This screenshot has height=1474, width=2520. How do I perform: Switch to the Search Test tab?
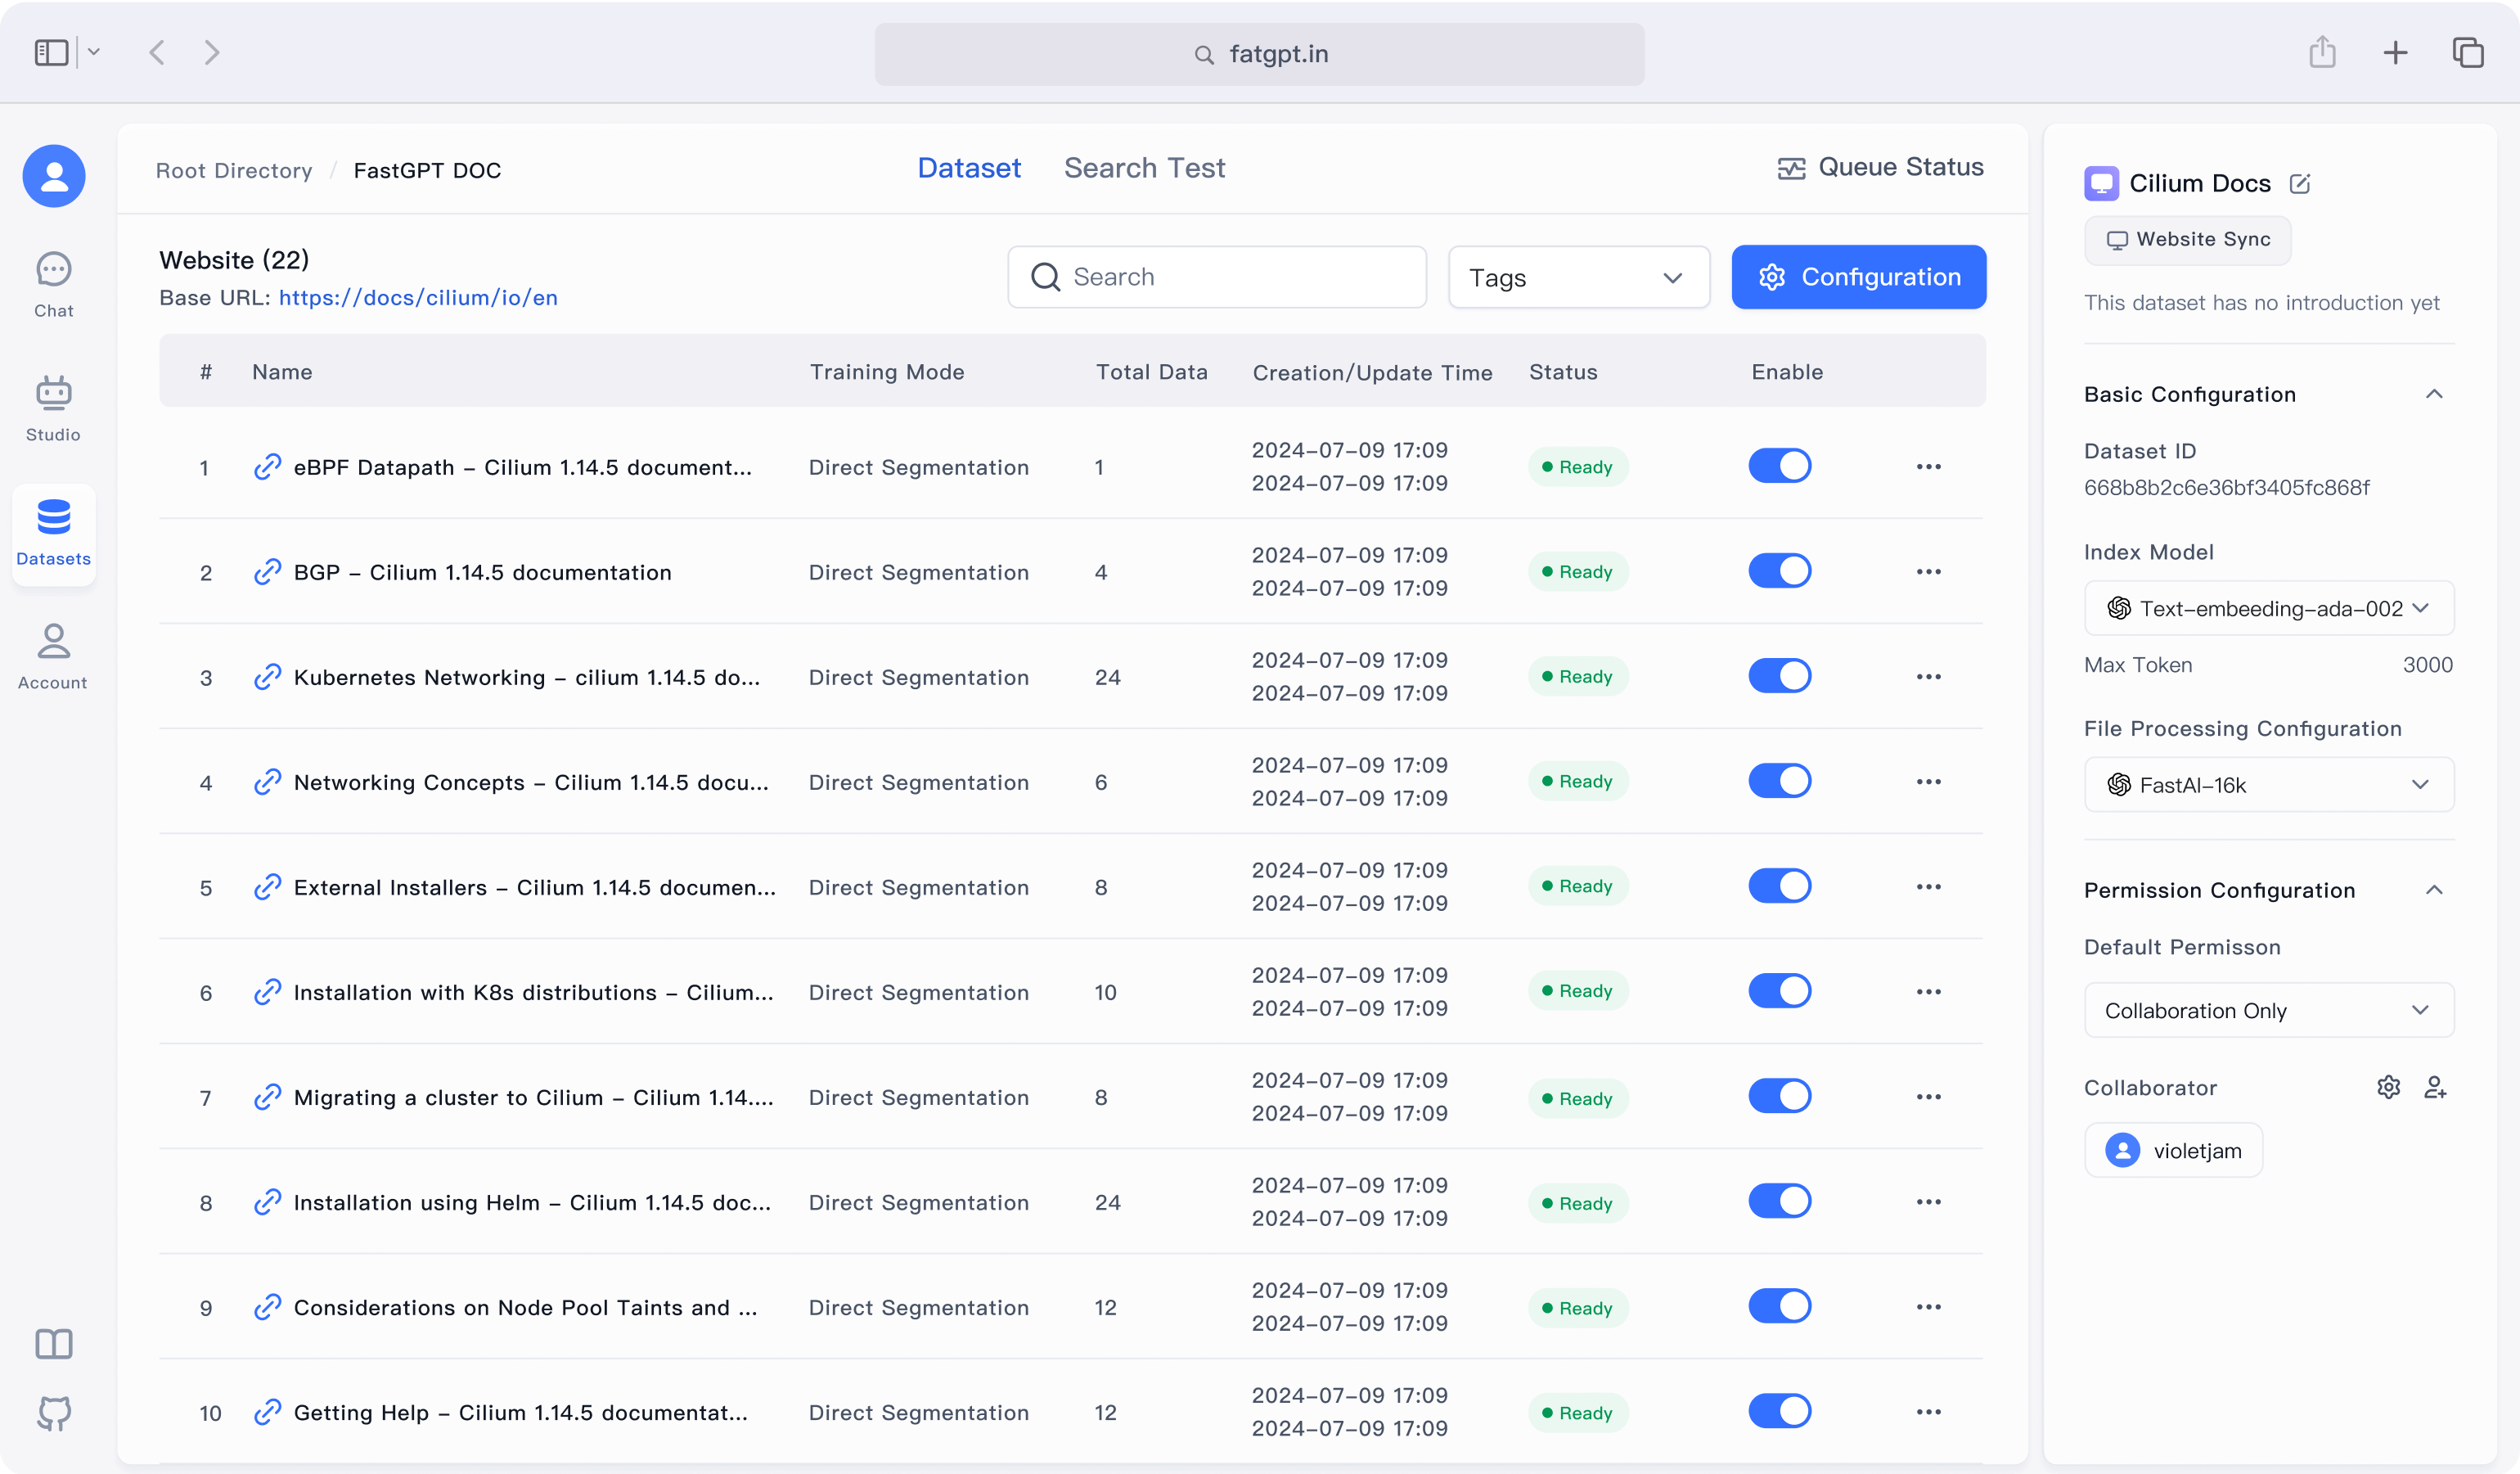[1144, 168]
